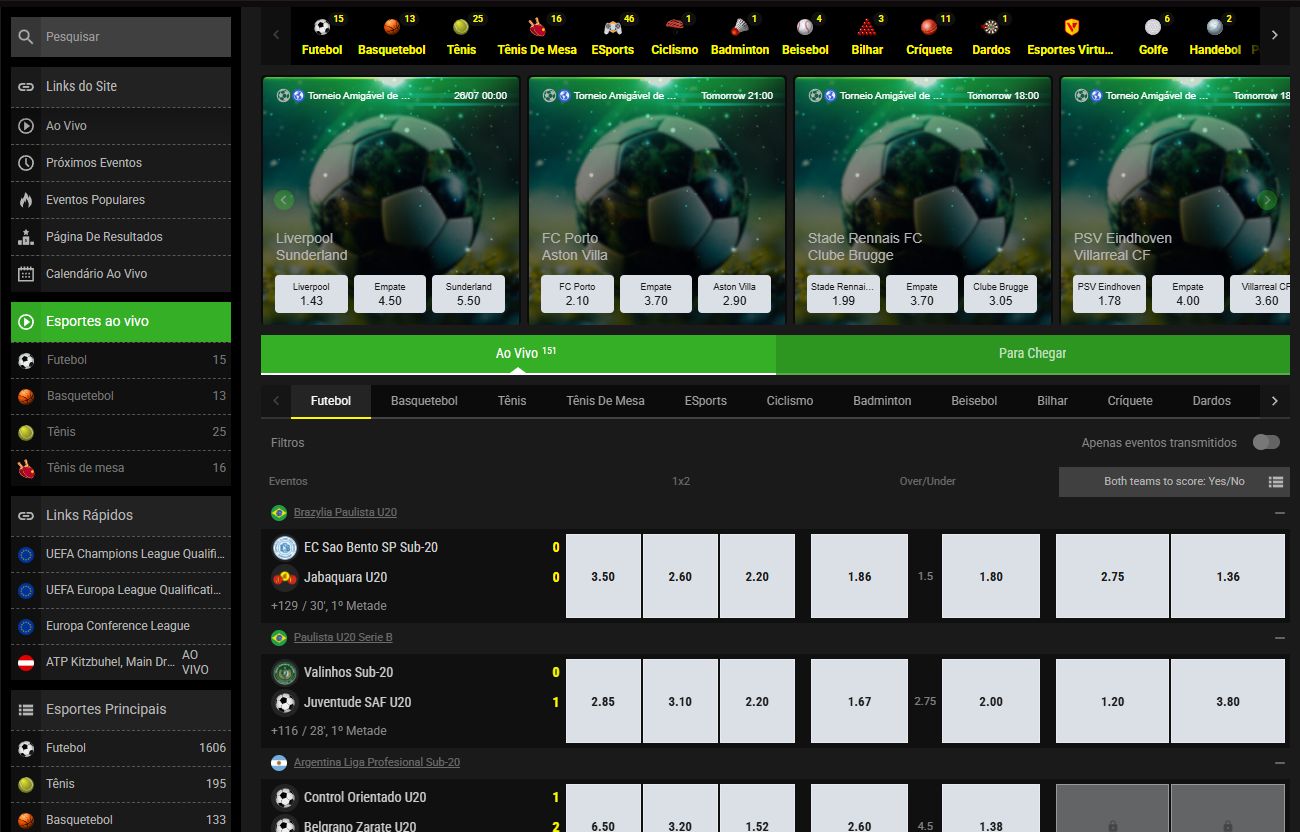Select 3.50 odds for EC Sao Bento
Viewport: 1300px width, 832px height.
click(603, 576)
